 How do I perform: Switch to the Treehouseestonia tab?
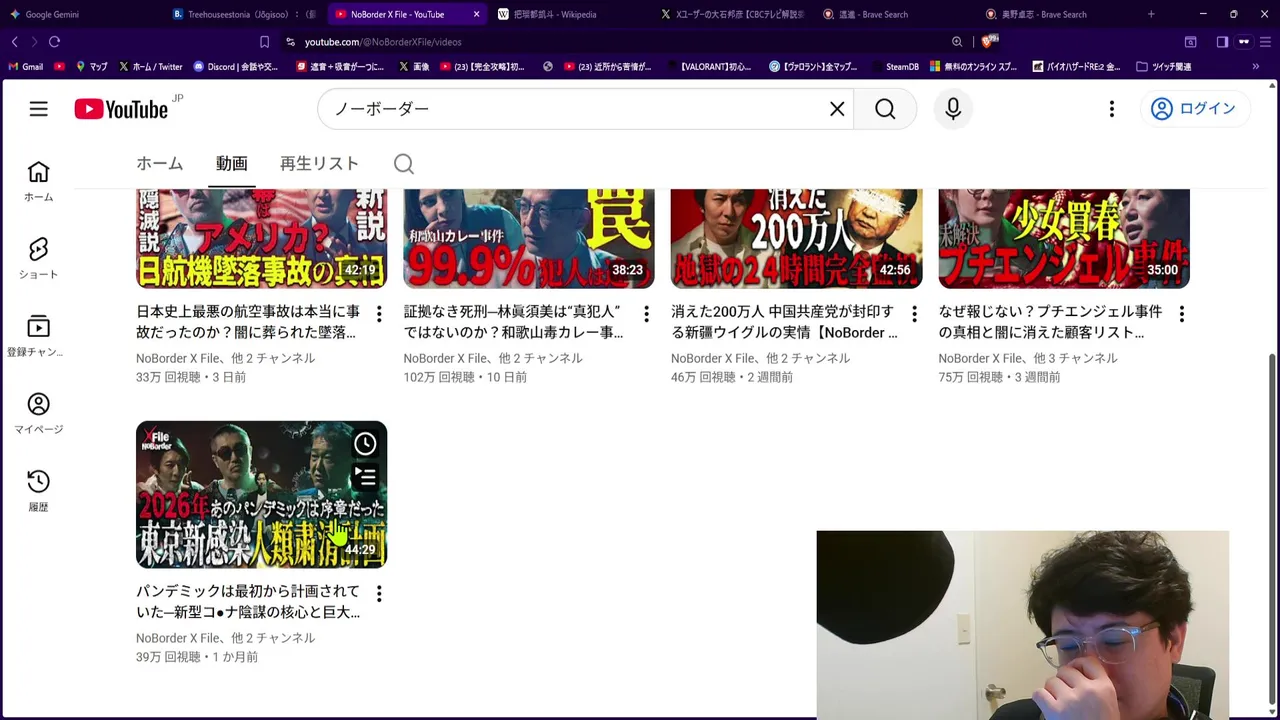pyautogui.click(x=244, y=14)
